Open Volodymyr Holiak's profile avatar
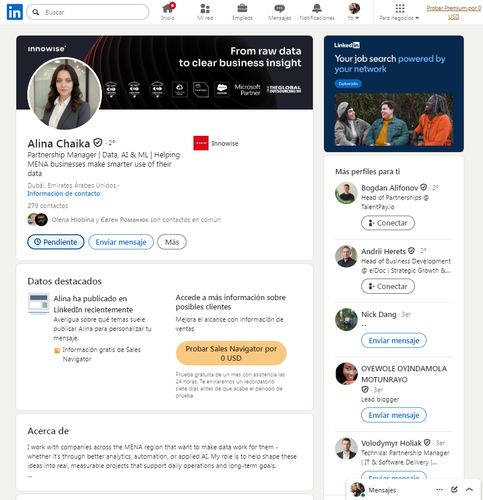This screenshot has width=483, height=500. pyautogui.click(x=346, y=448)
